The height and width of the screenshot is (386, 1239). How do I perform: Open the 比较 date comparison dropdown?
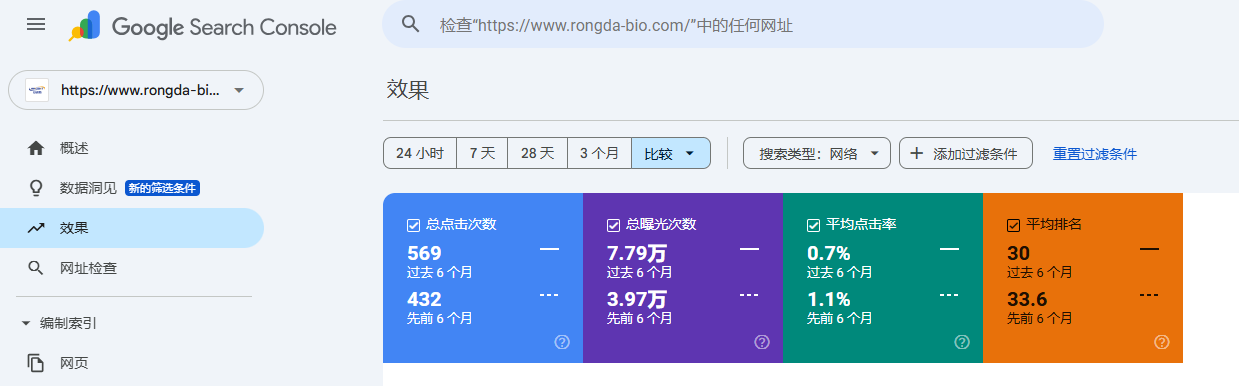click(671, 154)
